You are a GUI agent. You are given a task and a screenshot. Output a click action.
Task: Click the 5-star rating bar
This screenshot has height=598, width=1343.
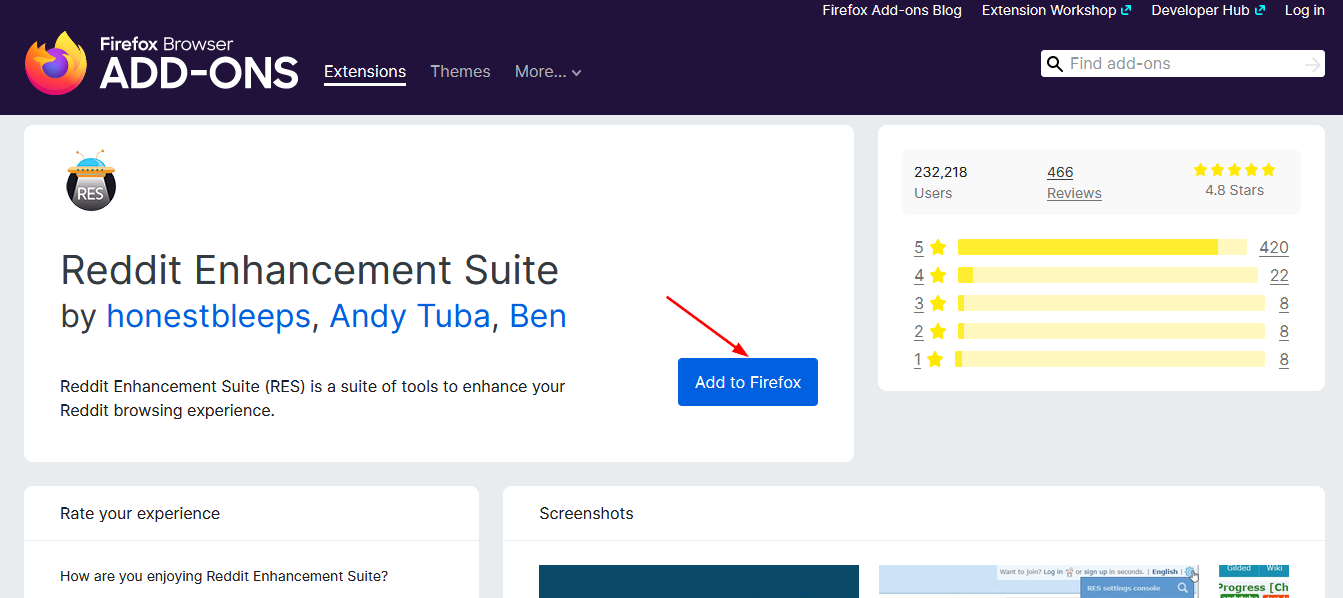click(1102, 247)
